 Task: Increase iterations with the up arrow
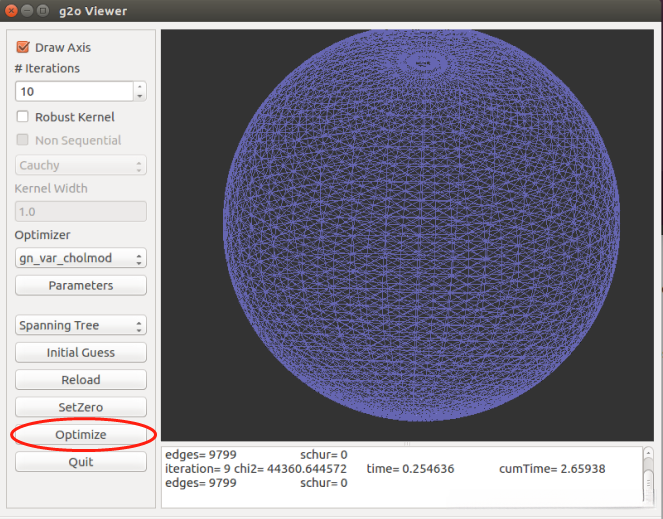140,86
